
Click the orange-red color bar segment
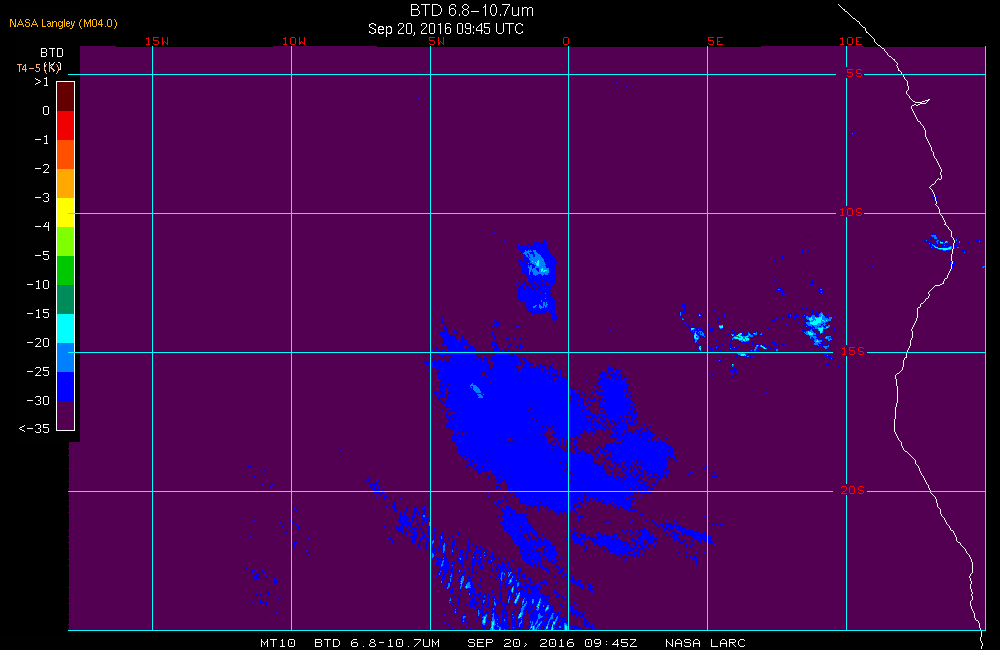pos(66,154)
